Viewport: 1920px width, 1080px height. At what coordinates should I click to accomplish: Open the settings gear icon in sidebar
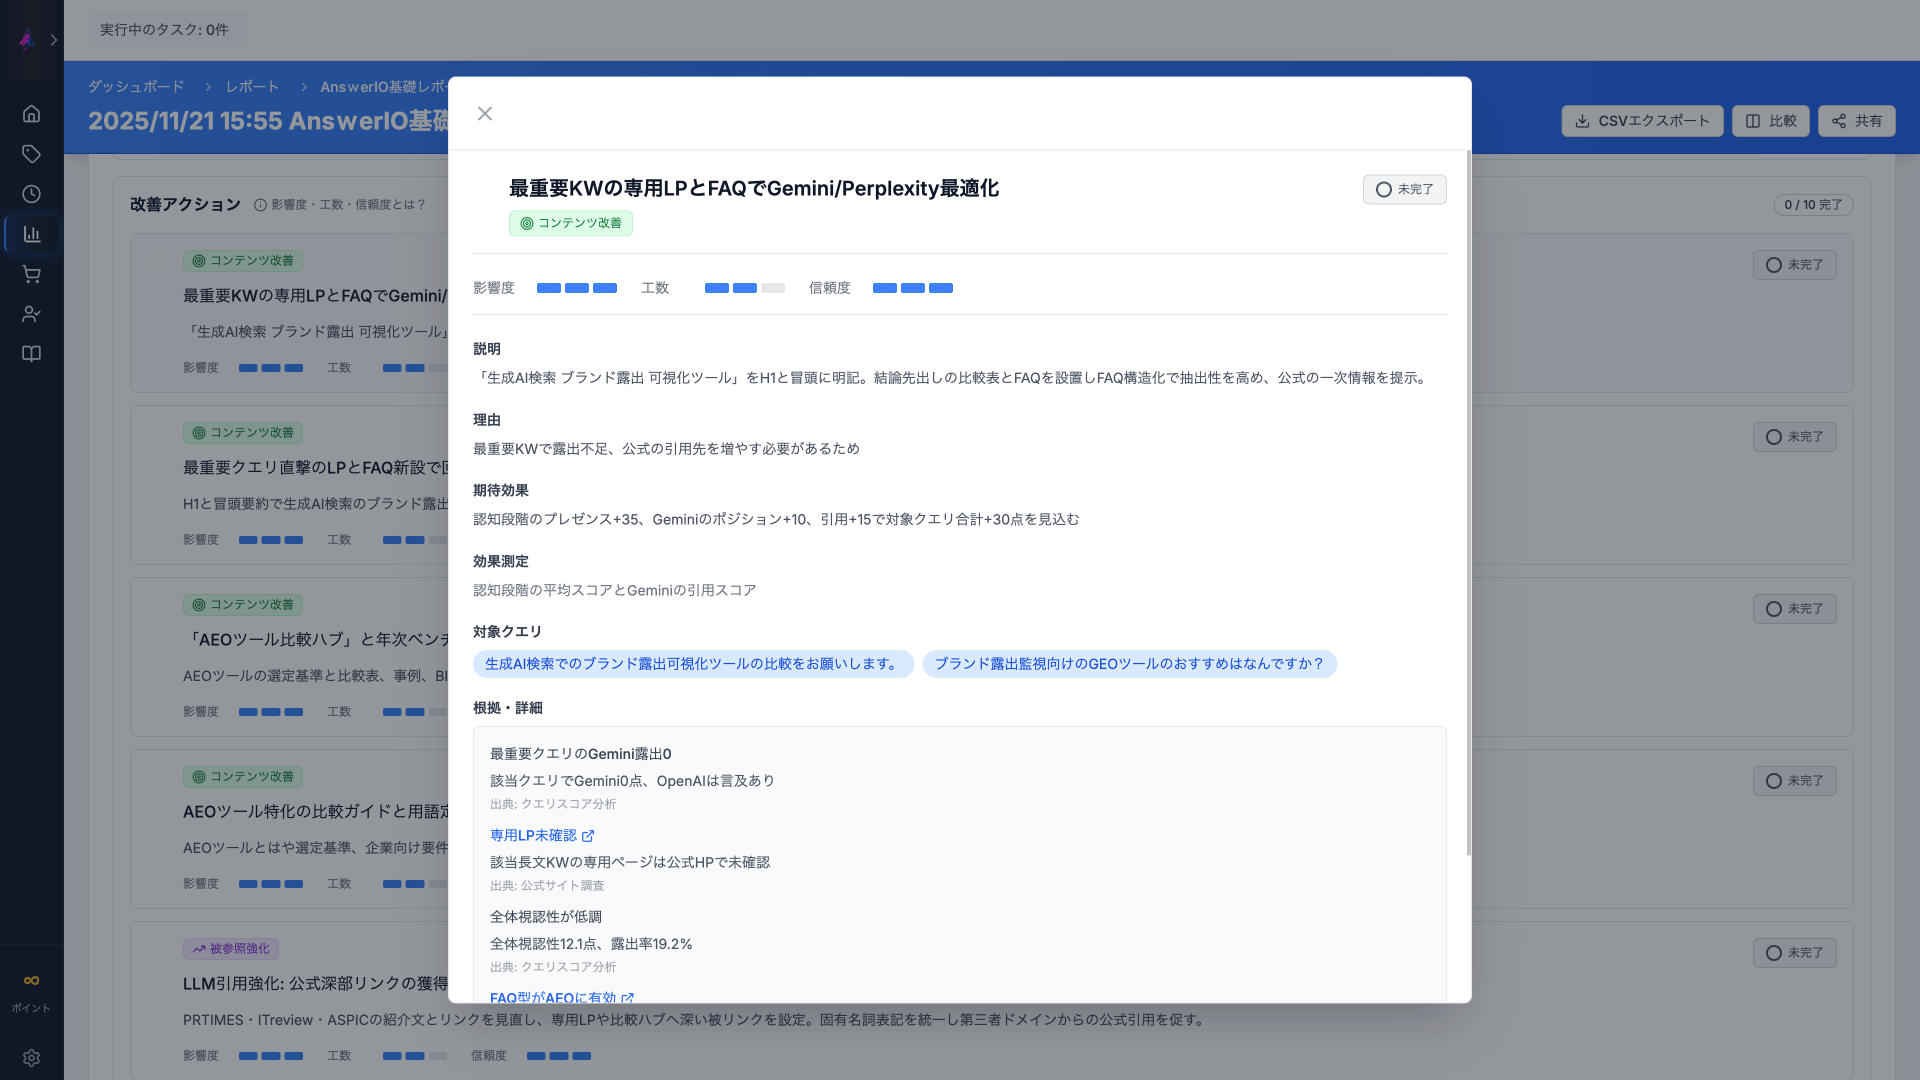(x=31, y=1058)
